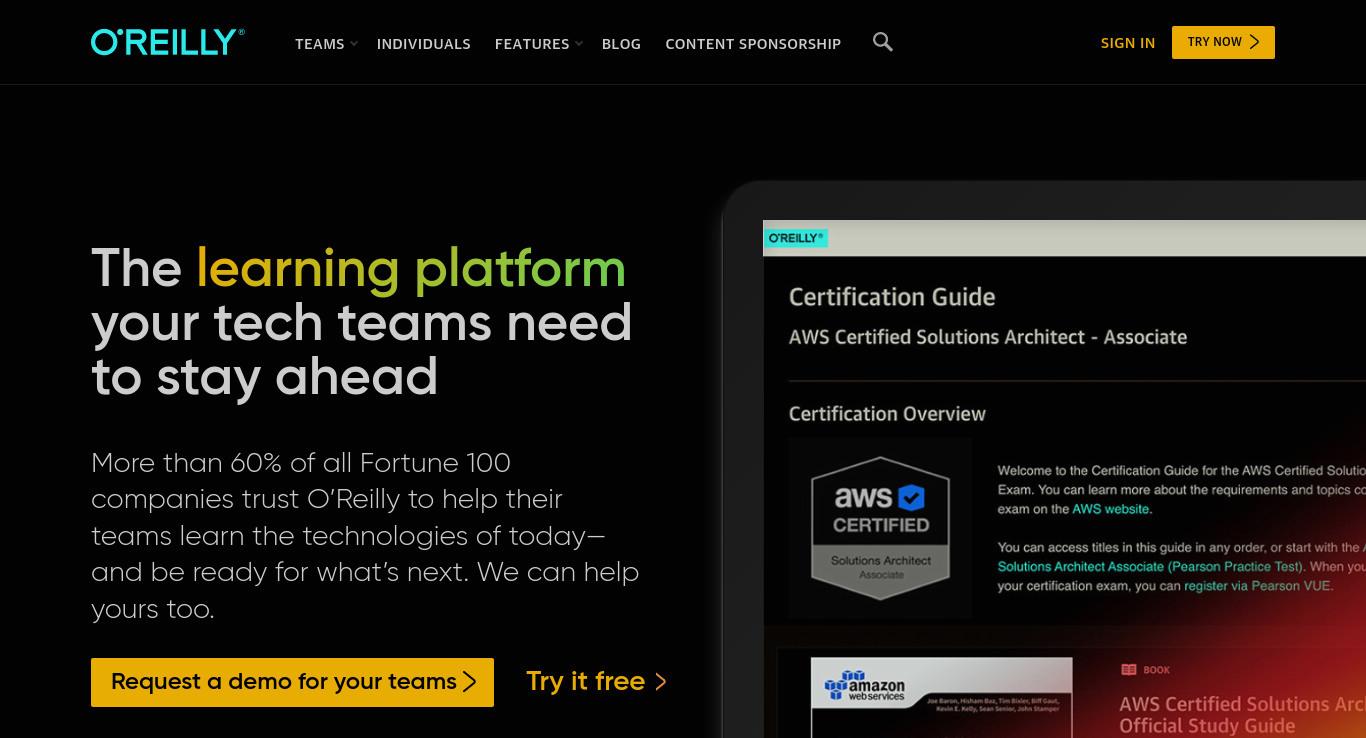Click the 'Certification Overview' heading text
This screenshot has height=738, width=1366.
887,414
